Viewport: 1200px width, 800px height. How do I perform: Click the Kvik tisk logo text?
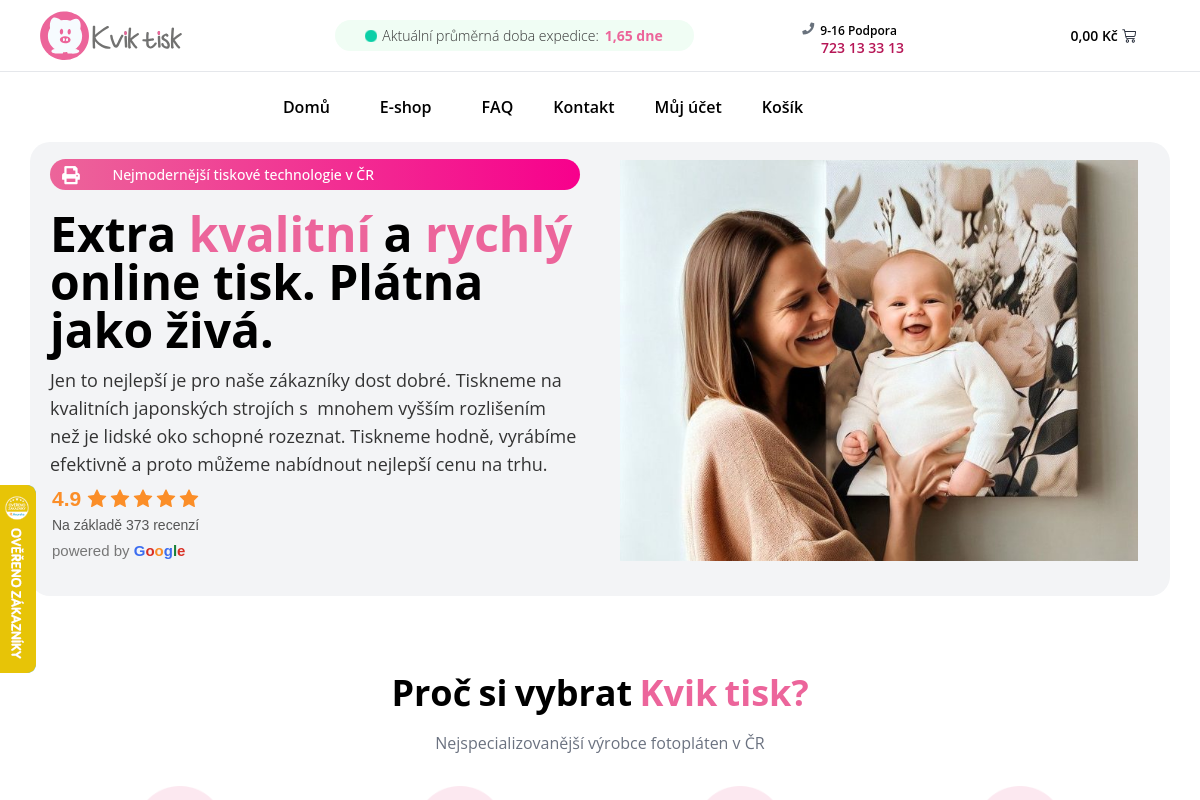click(x=136, y=38)
